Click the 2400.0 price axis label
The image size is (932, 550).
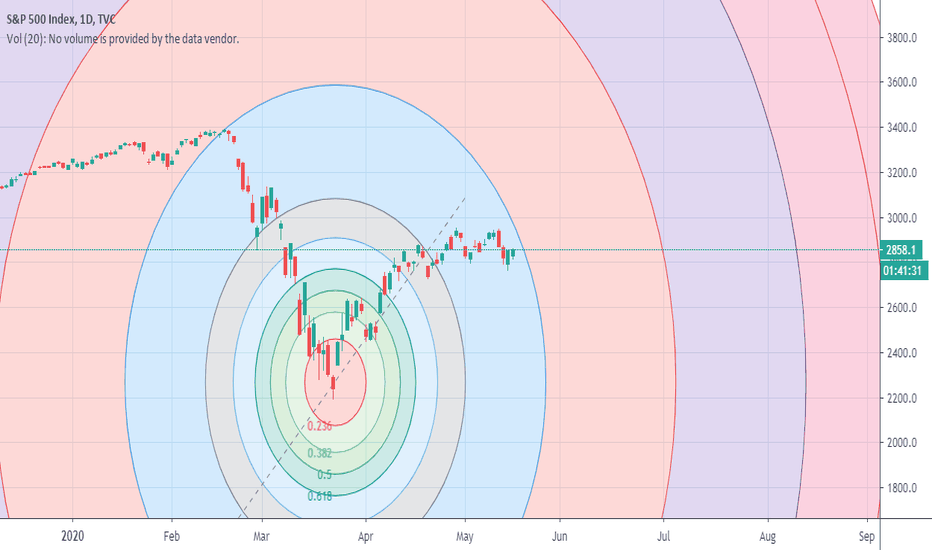pyautogui.click(x=902, y=353)
